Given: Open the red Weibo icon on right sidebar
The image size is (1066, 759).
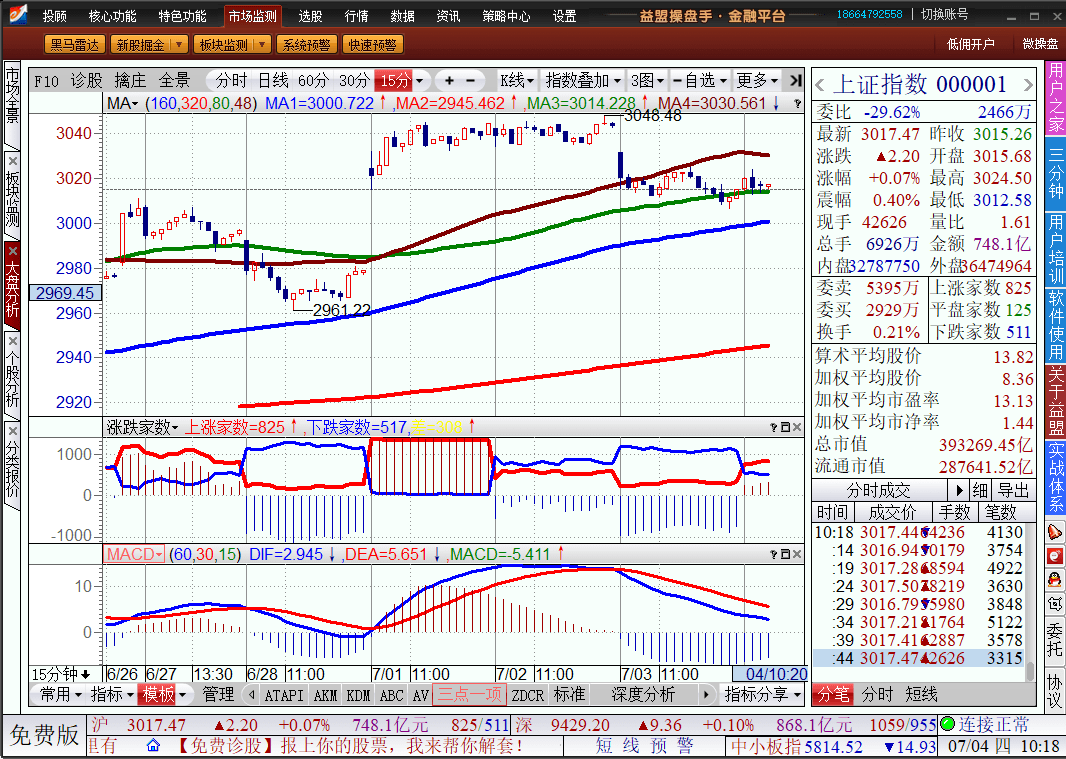Looking at the screenshot, I should (x=1054, y=556).
